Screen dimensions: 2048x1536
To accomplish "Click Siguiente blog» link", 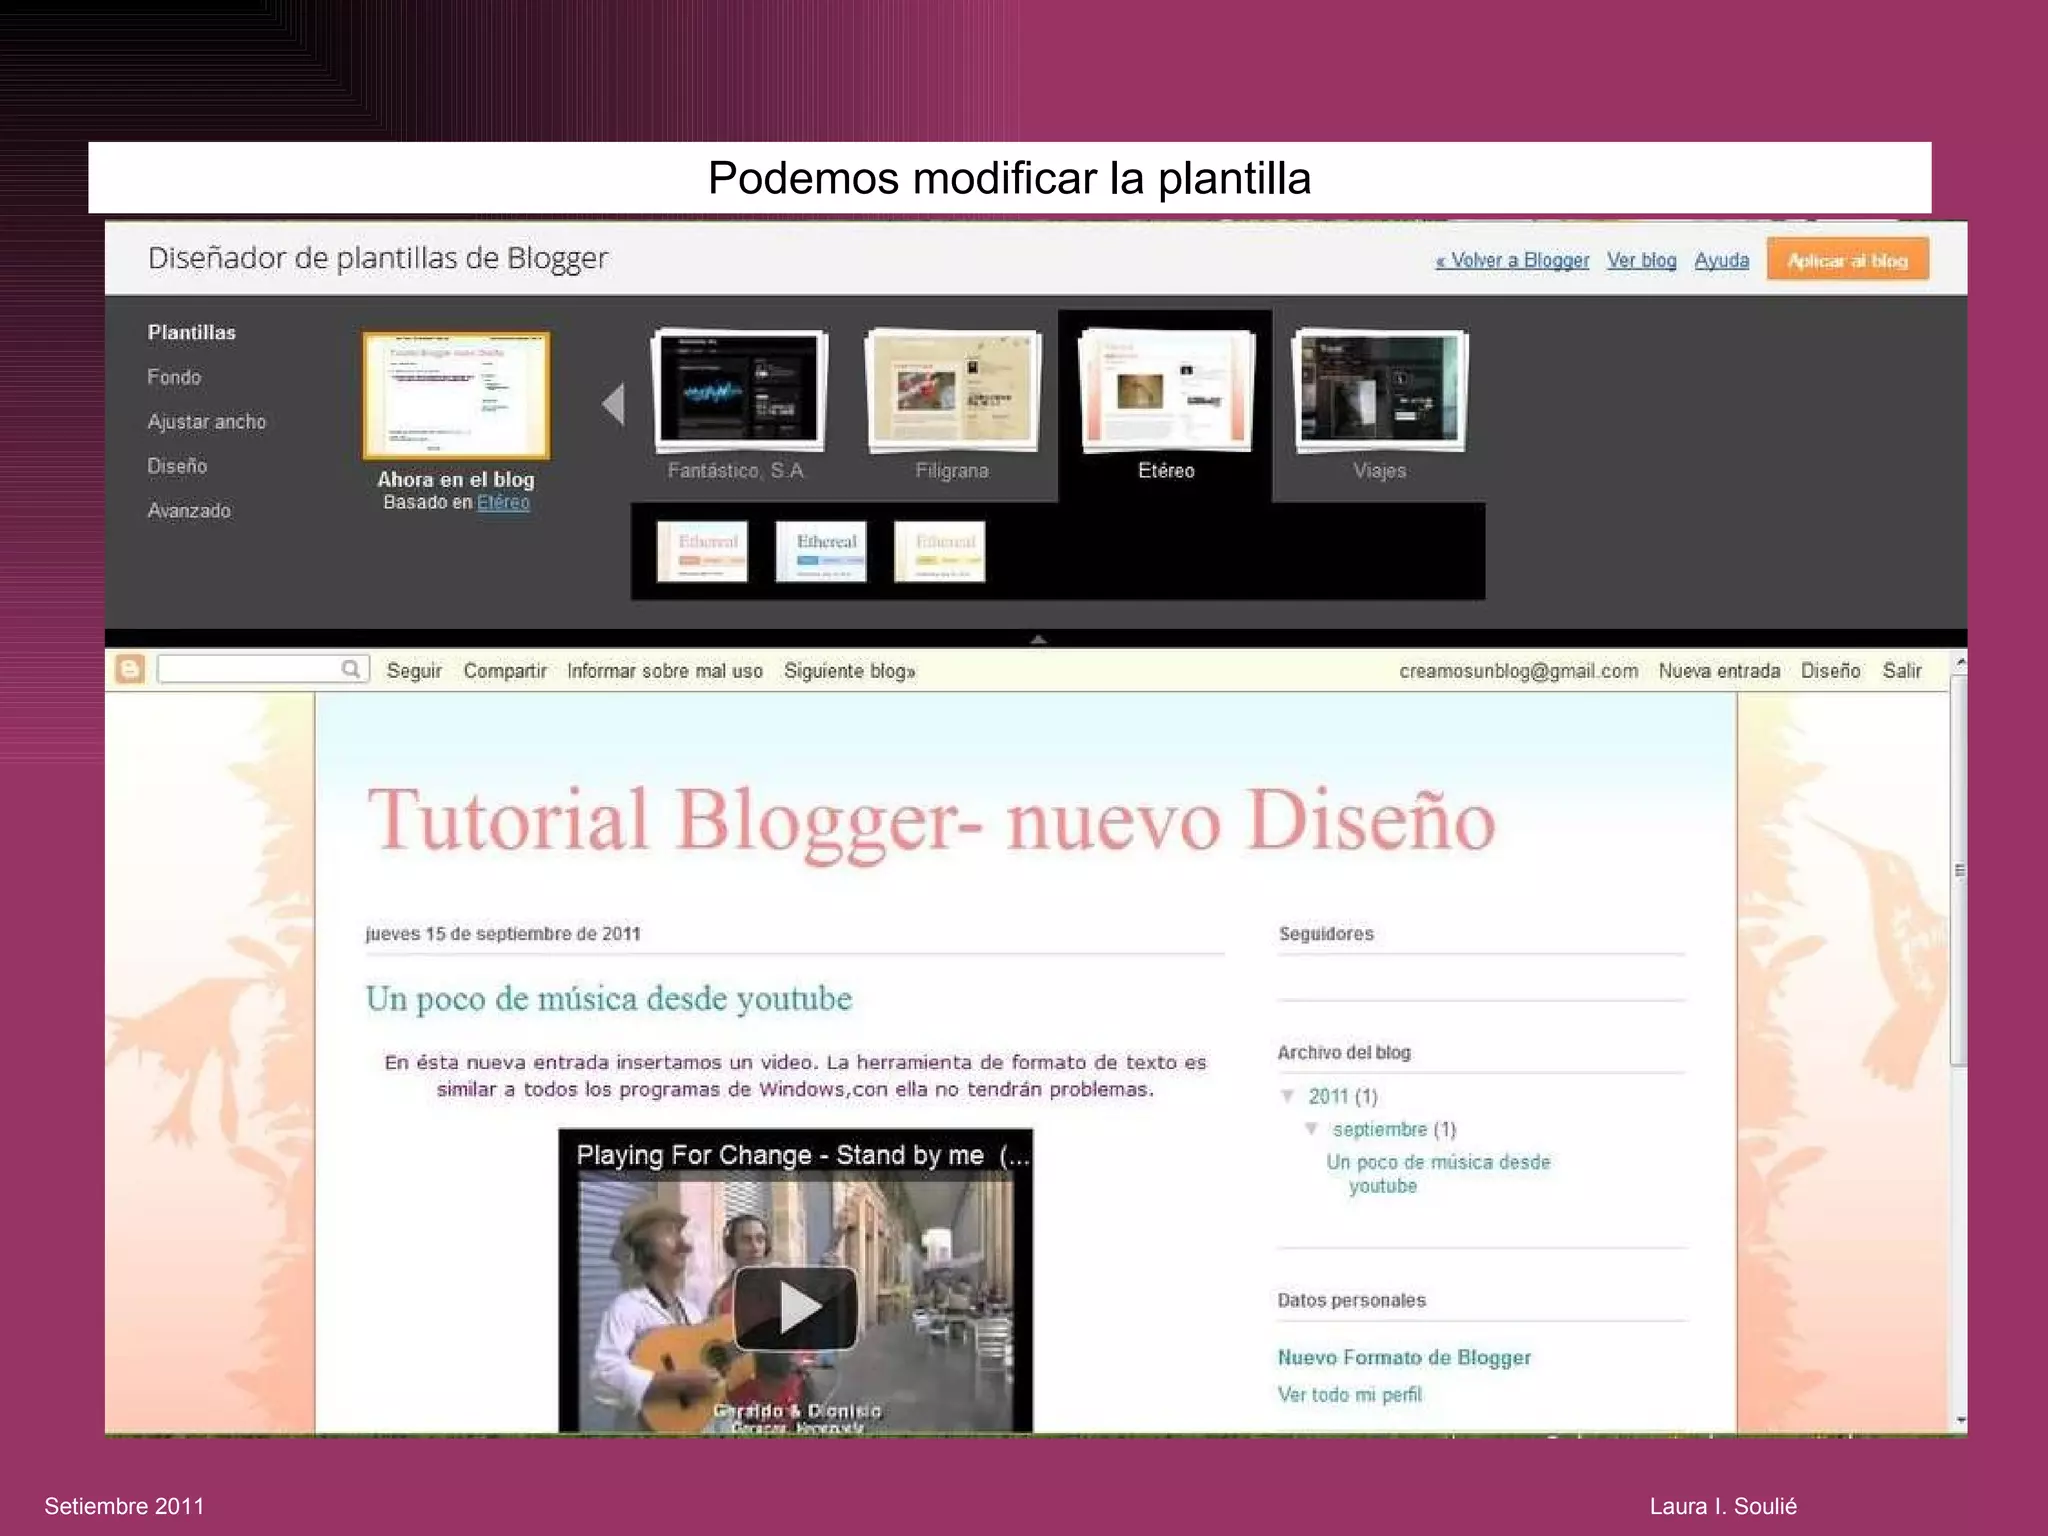I will point(850,671).
